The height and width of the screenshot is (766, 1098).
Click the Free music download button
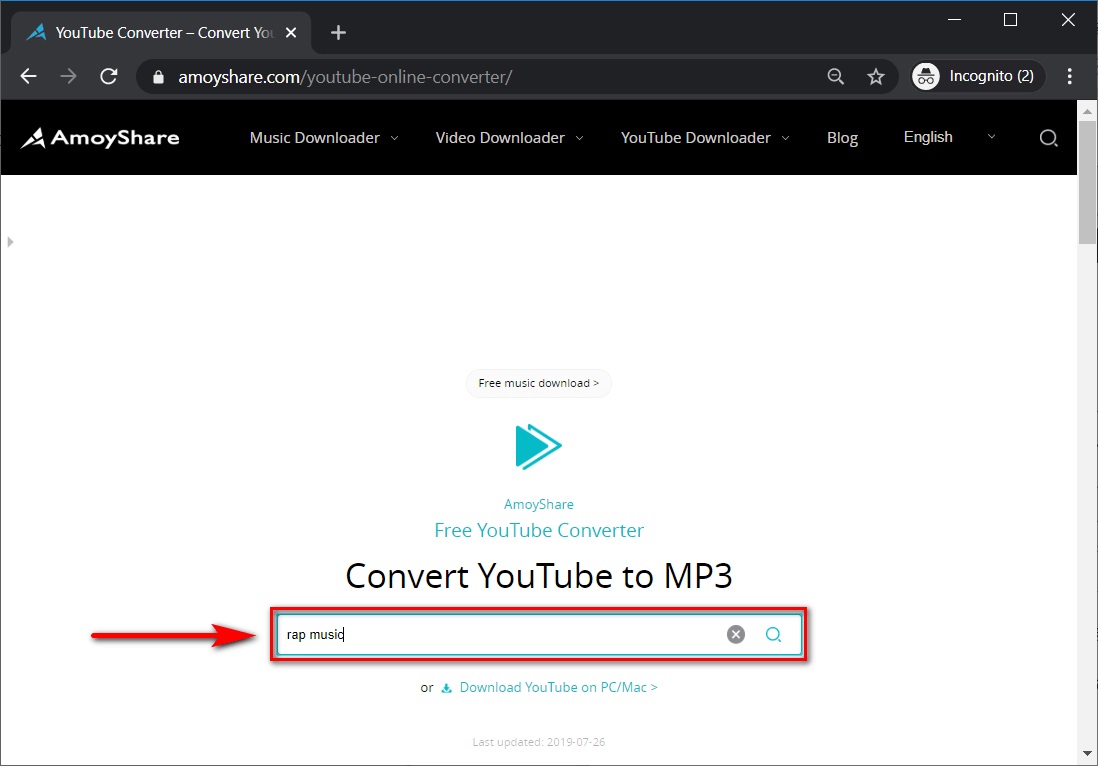coord(538,383)
